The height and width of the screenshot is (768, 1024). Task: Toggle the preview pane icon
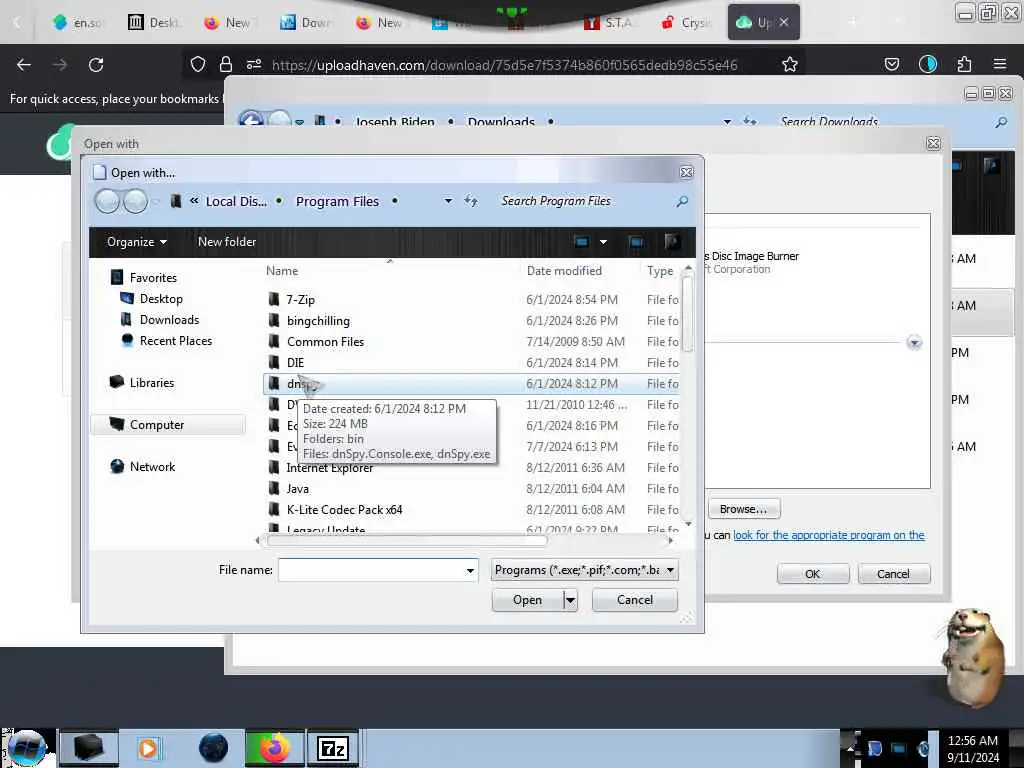[x=635, y=242]
